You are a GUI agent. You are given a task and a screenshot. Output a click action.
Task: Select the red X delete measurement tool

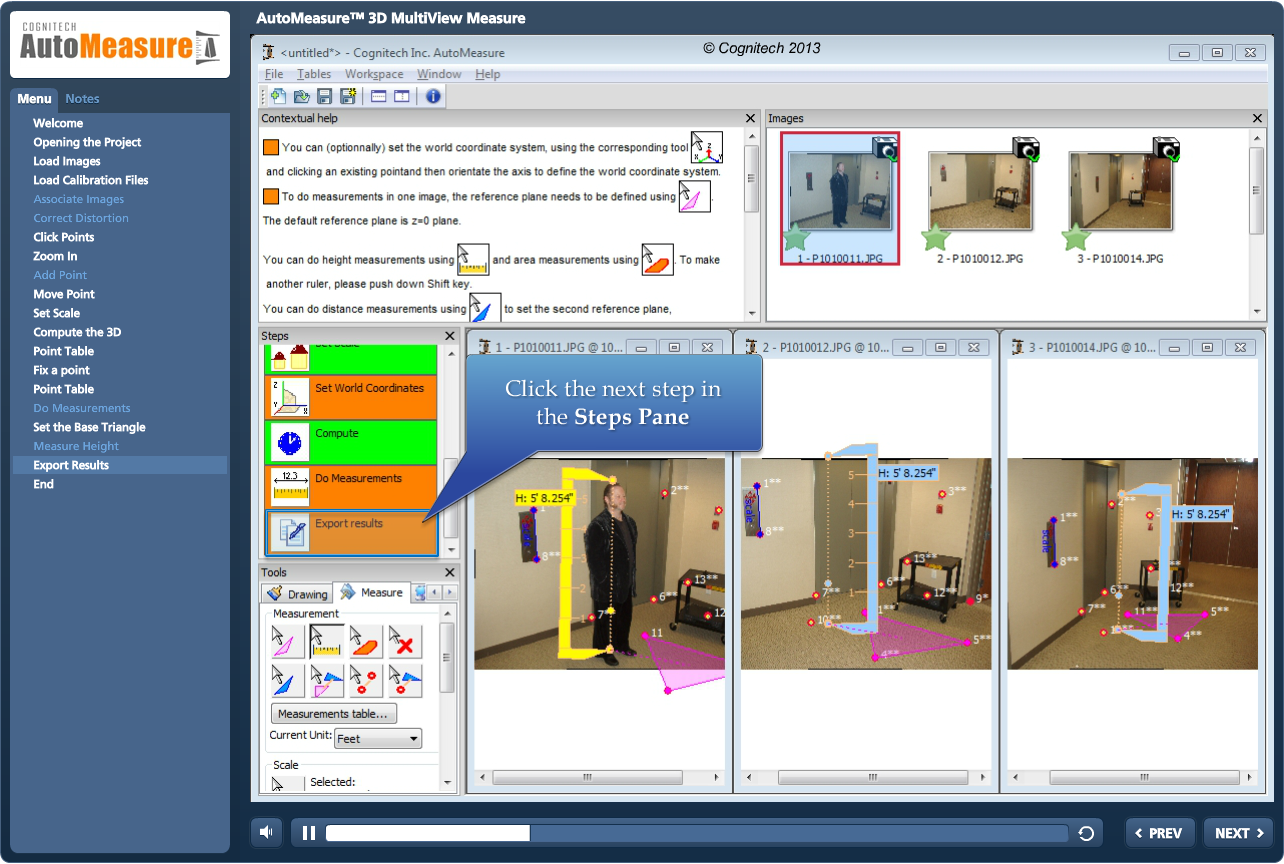pyautogui.click(x=405, y=641)
